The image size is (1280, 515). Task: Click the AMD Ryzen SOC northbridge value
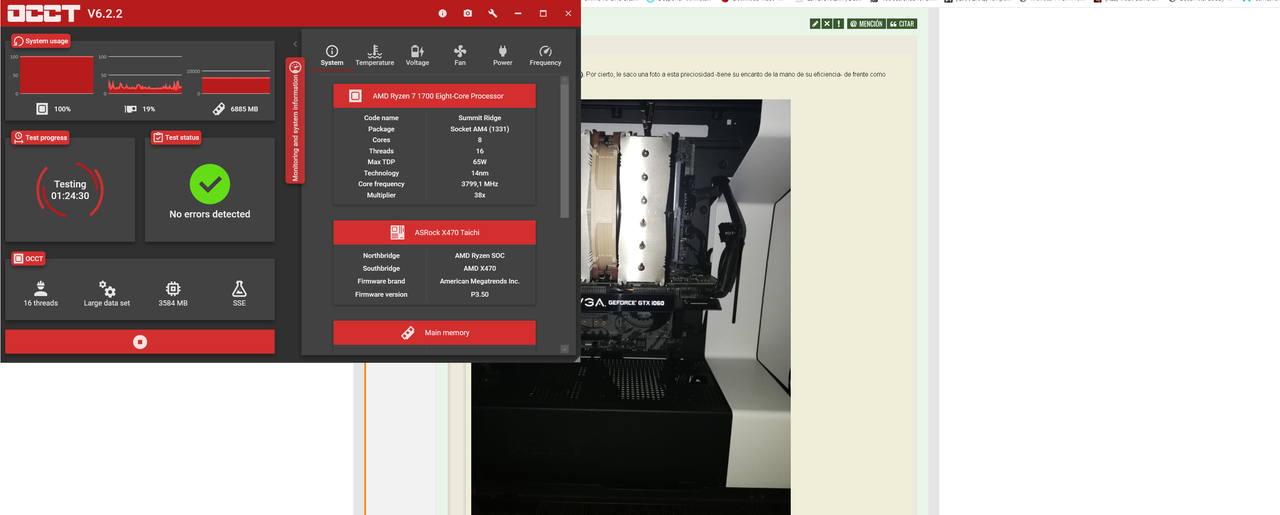[479, 255]
